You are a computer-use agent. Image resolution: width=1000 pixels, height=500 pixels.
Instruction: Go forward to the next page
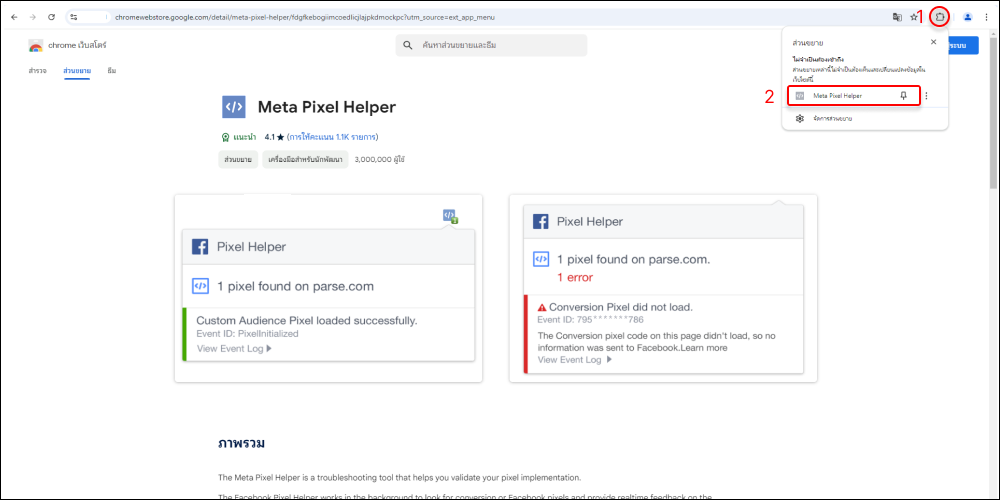coord(33,17)
